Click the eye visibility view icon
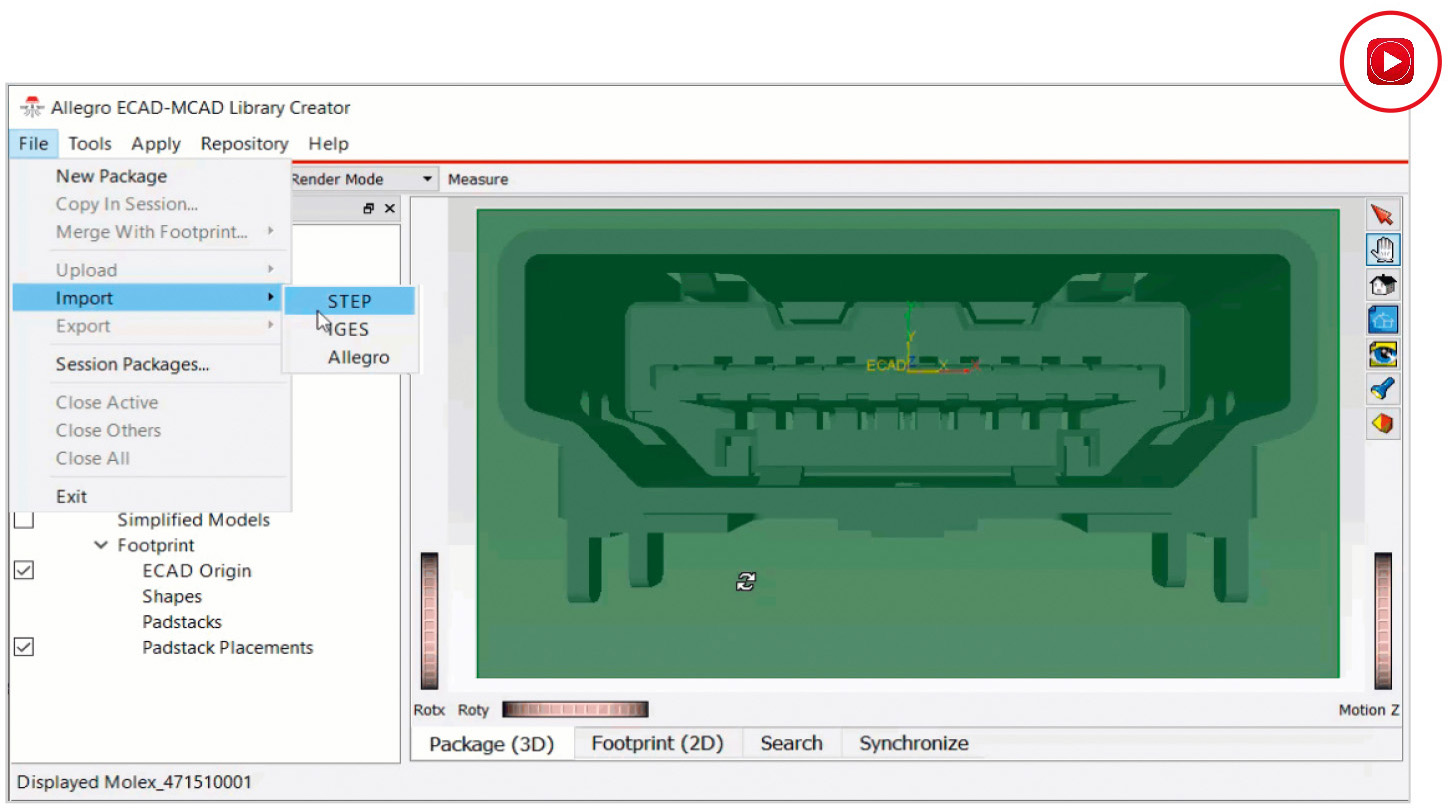 (1383, 354)
